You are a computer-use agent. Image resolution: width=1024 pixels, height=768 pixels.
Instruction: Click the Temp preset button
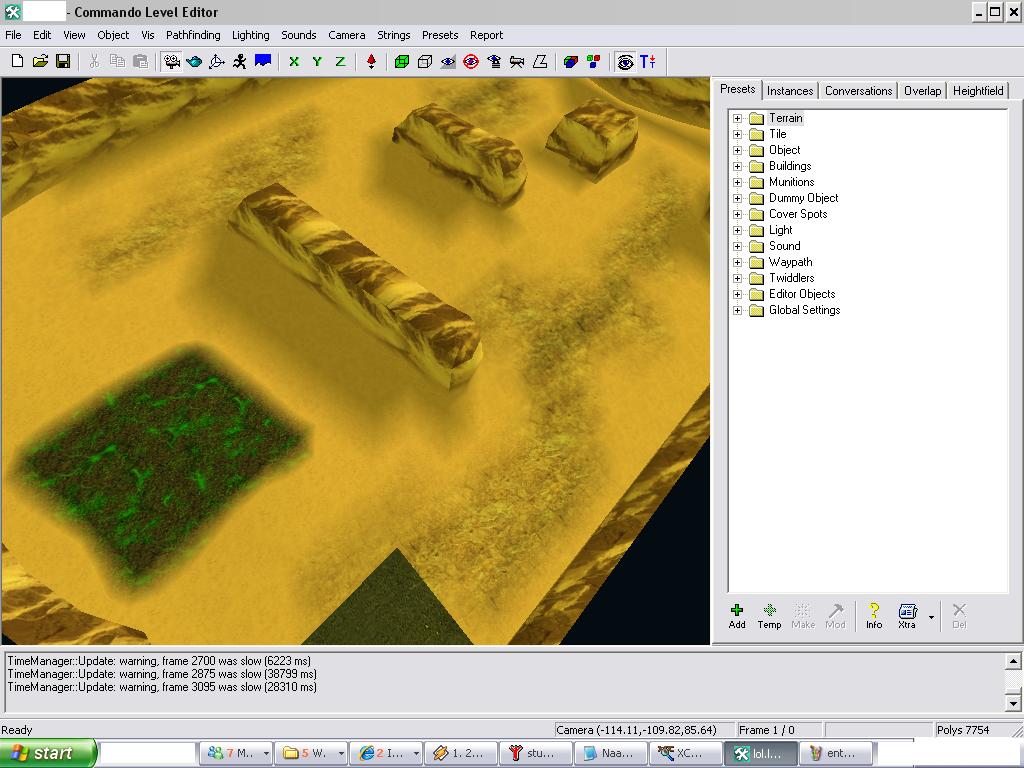point(769,615)
